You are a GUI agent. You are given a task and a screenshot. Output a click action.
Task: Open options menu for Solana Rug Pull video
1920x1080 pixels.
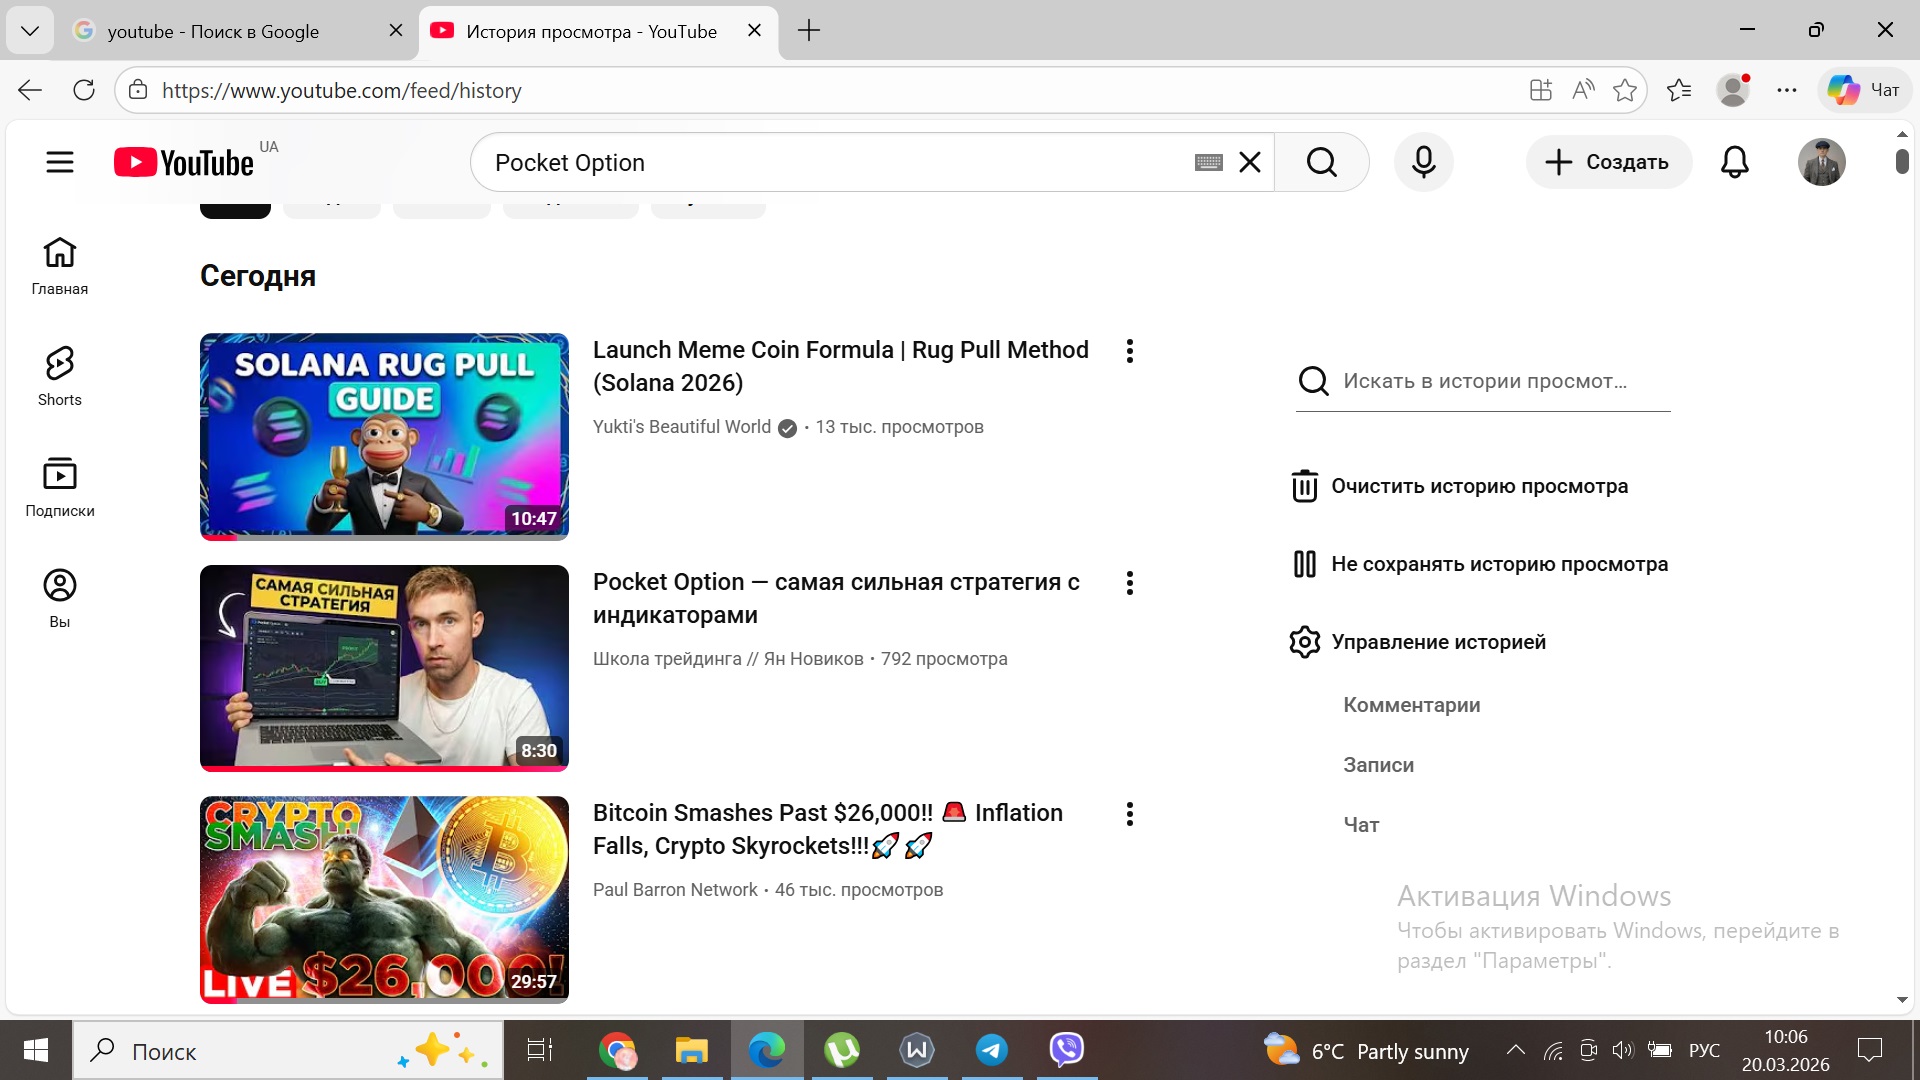click(1129, 351)
